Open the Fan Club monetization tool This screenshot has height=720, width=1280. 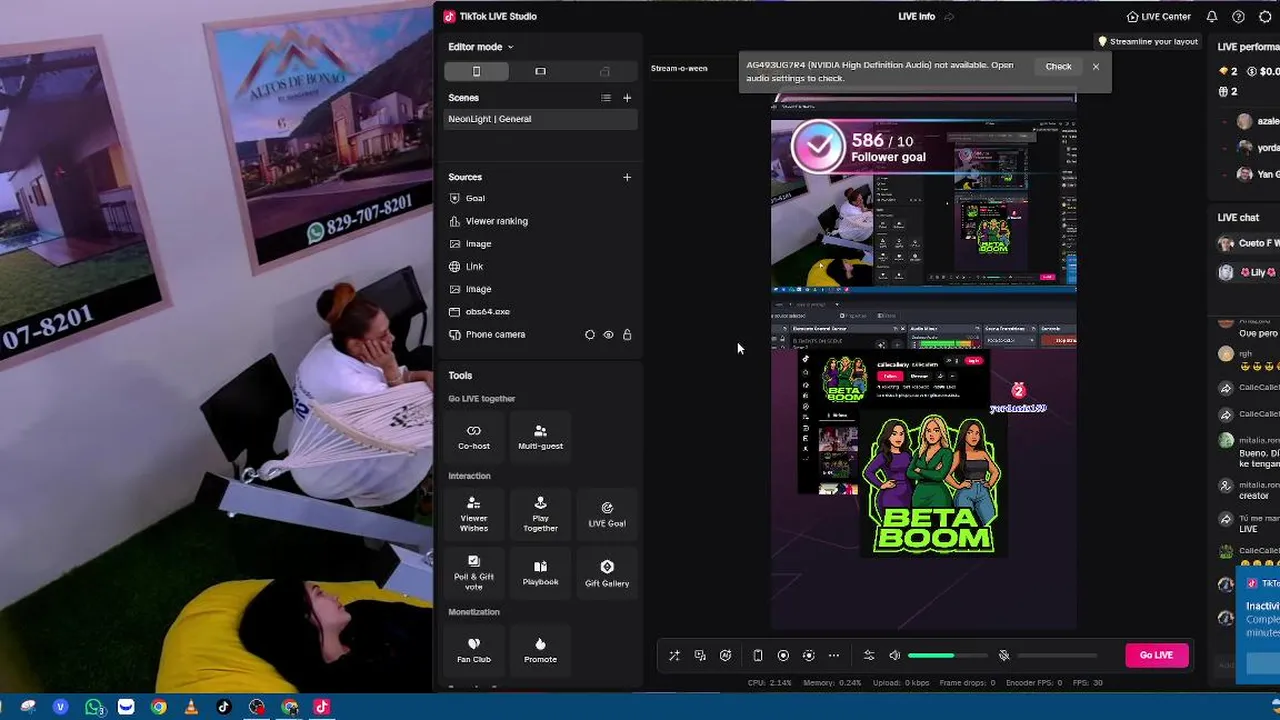[474, 650]
